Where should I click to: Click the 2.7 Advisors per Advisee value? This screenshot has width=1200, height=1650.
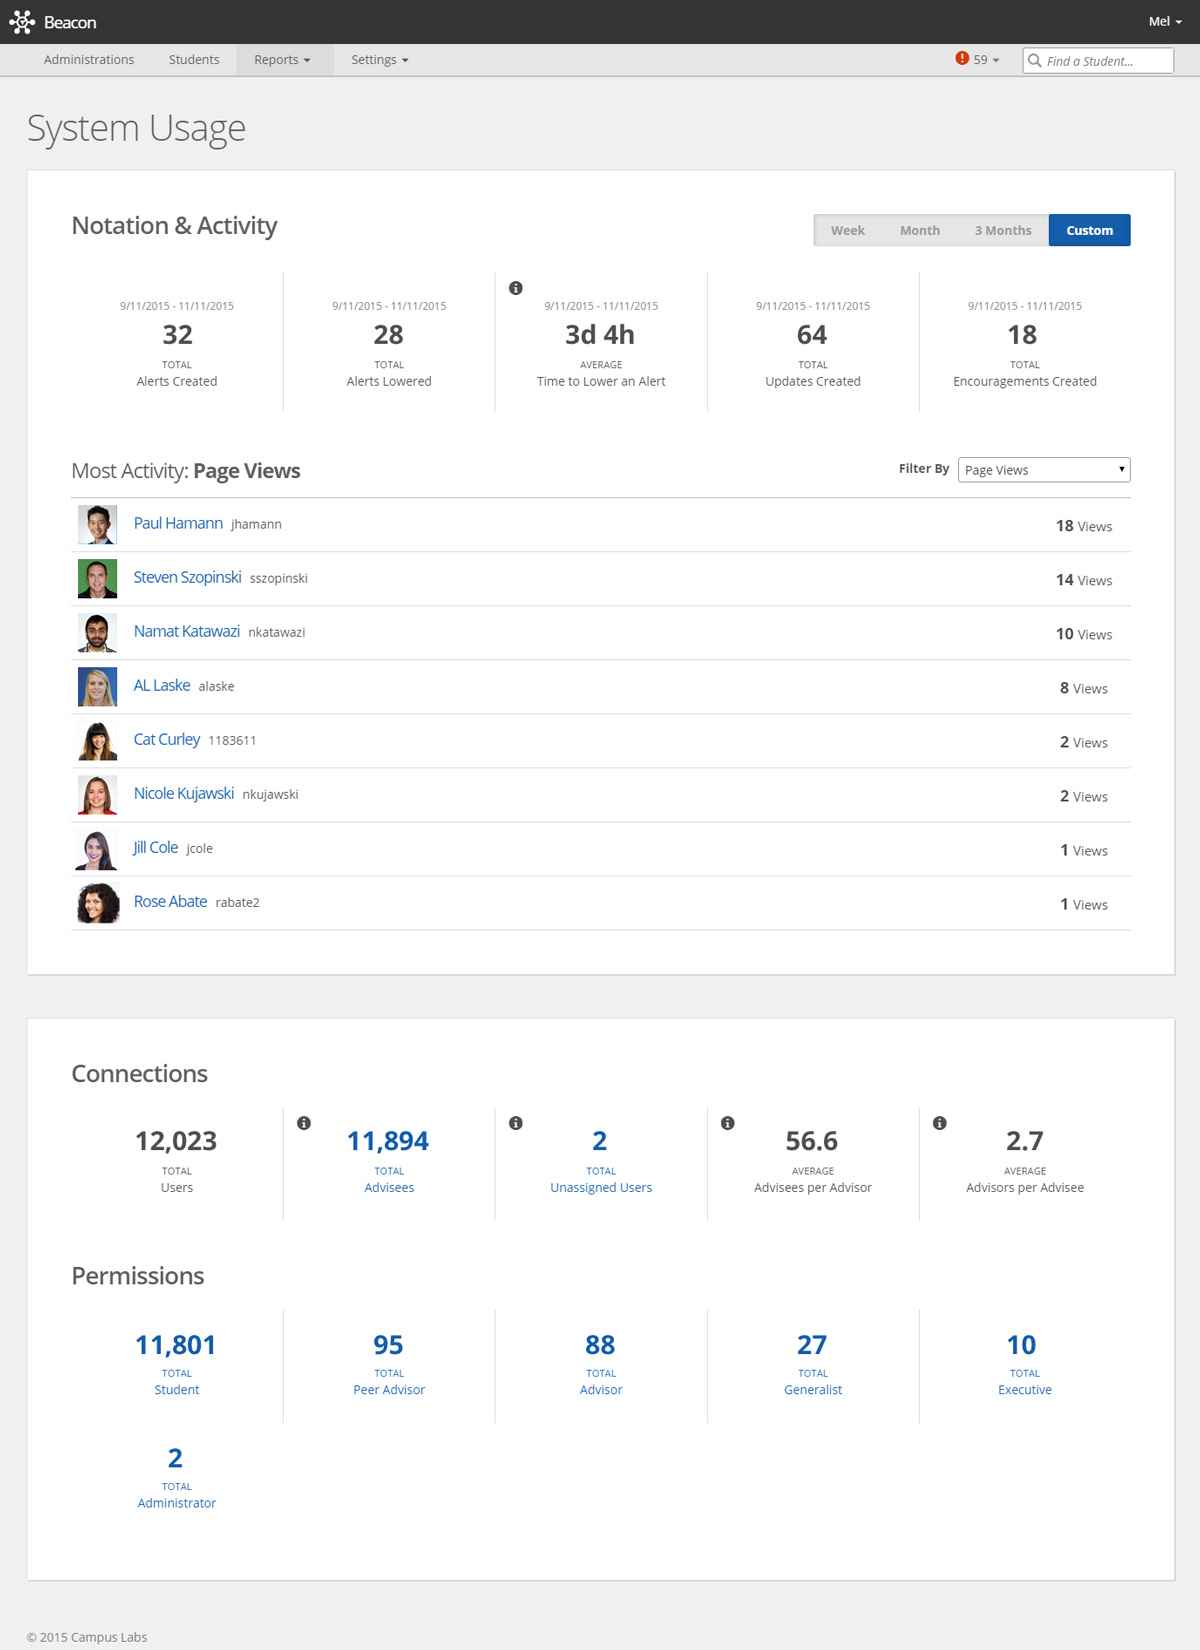(1025, 1141)
